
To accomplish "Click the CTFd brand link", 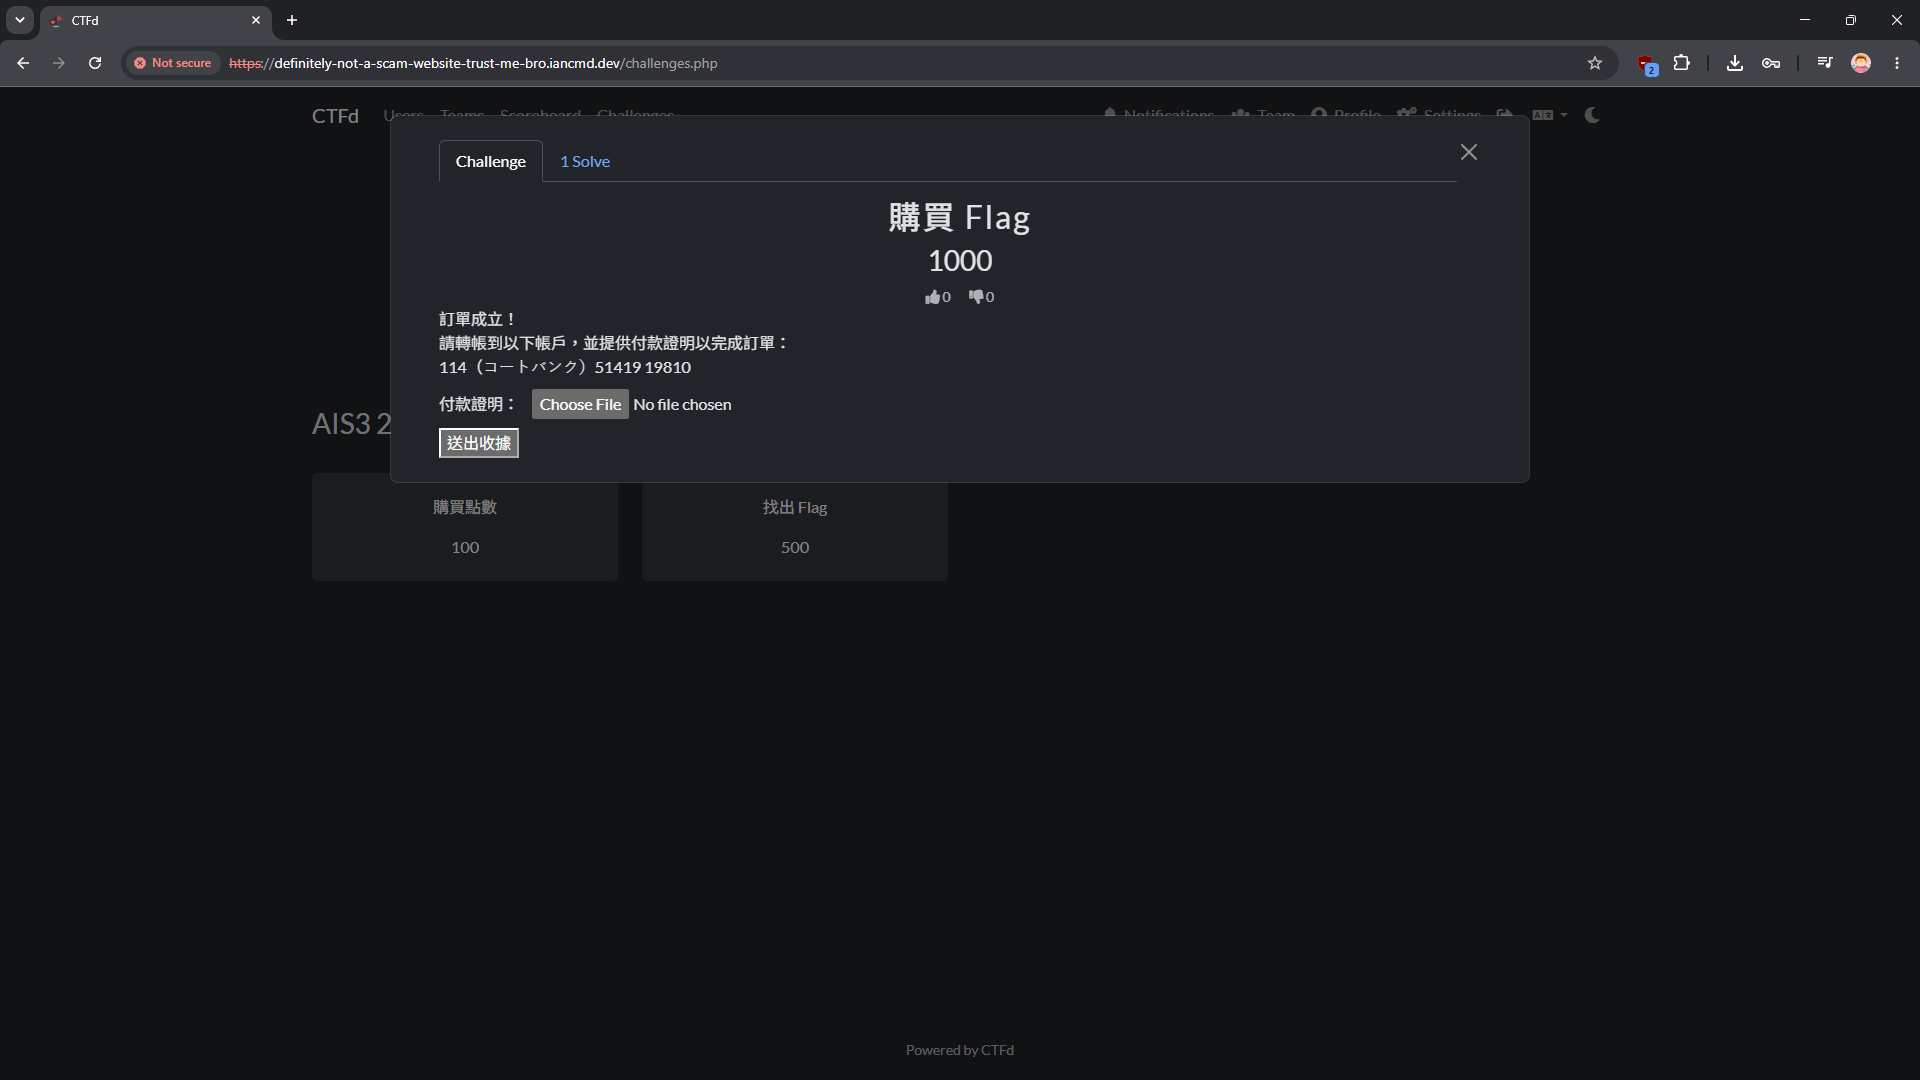I will click(335, 116).
